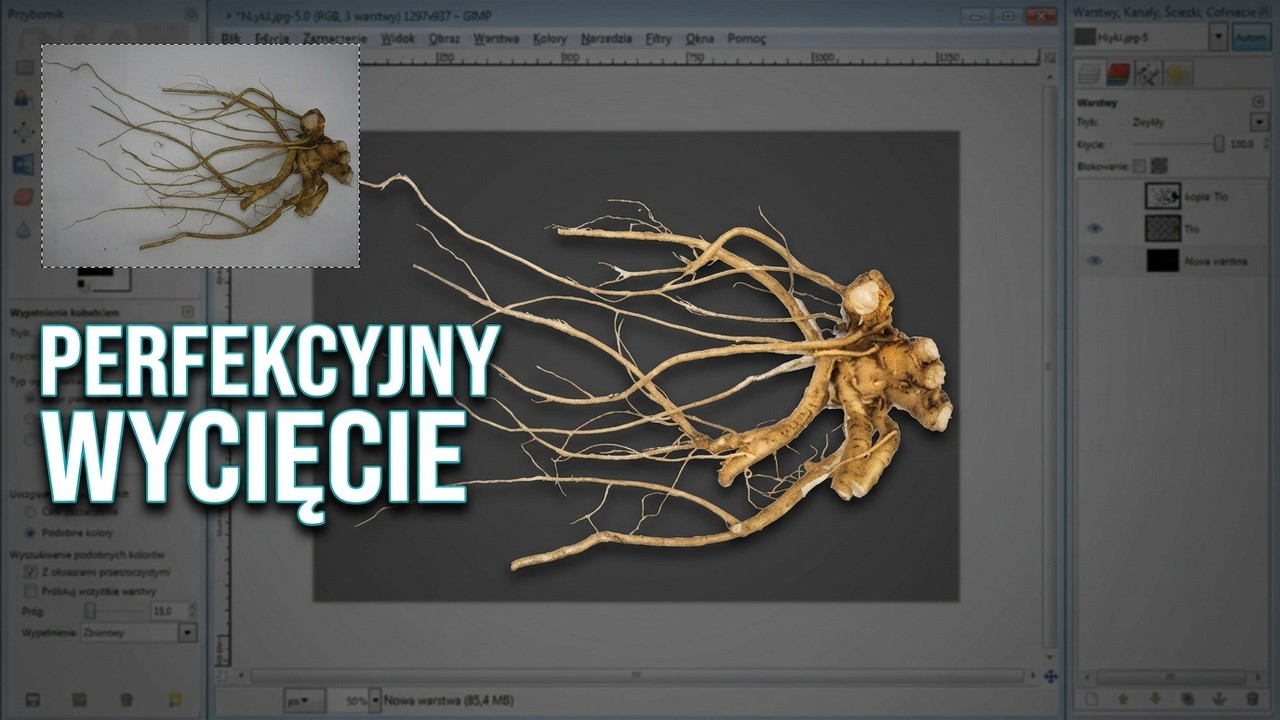Switch to the Undo history tab icon

[1178, 73]
